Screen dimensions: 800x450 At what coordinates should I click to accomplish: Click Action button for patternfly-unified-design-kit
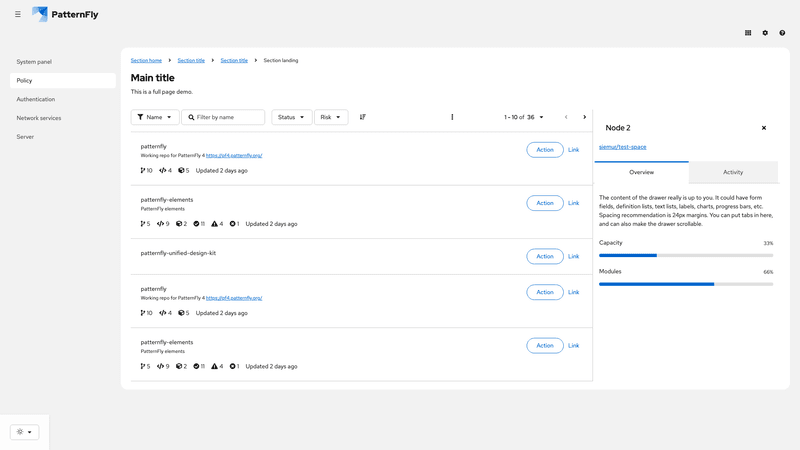tap(545, 256)
